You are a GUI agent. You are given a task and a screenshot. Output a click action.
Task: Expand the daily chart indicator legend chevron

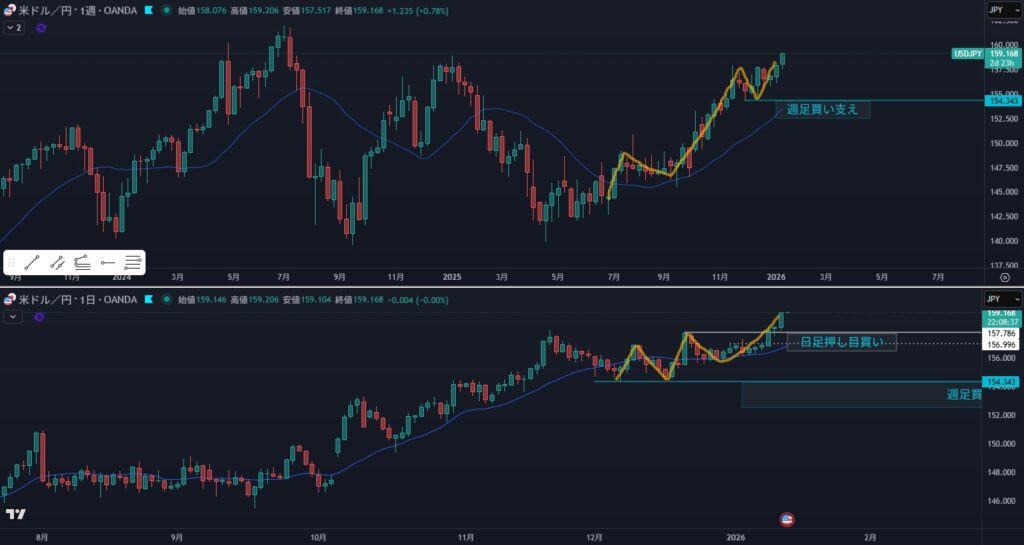(14, 316)
